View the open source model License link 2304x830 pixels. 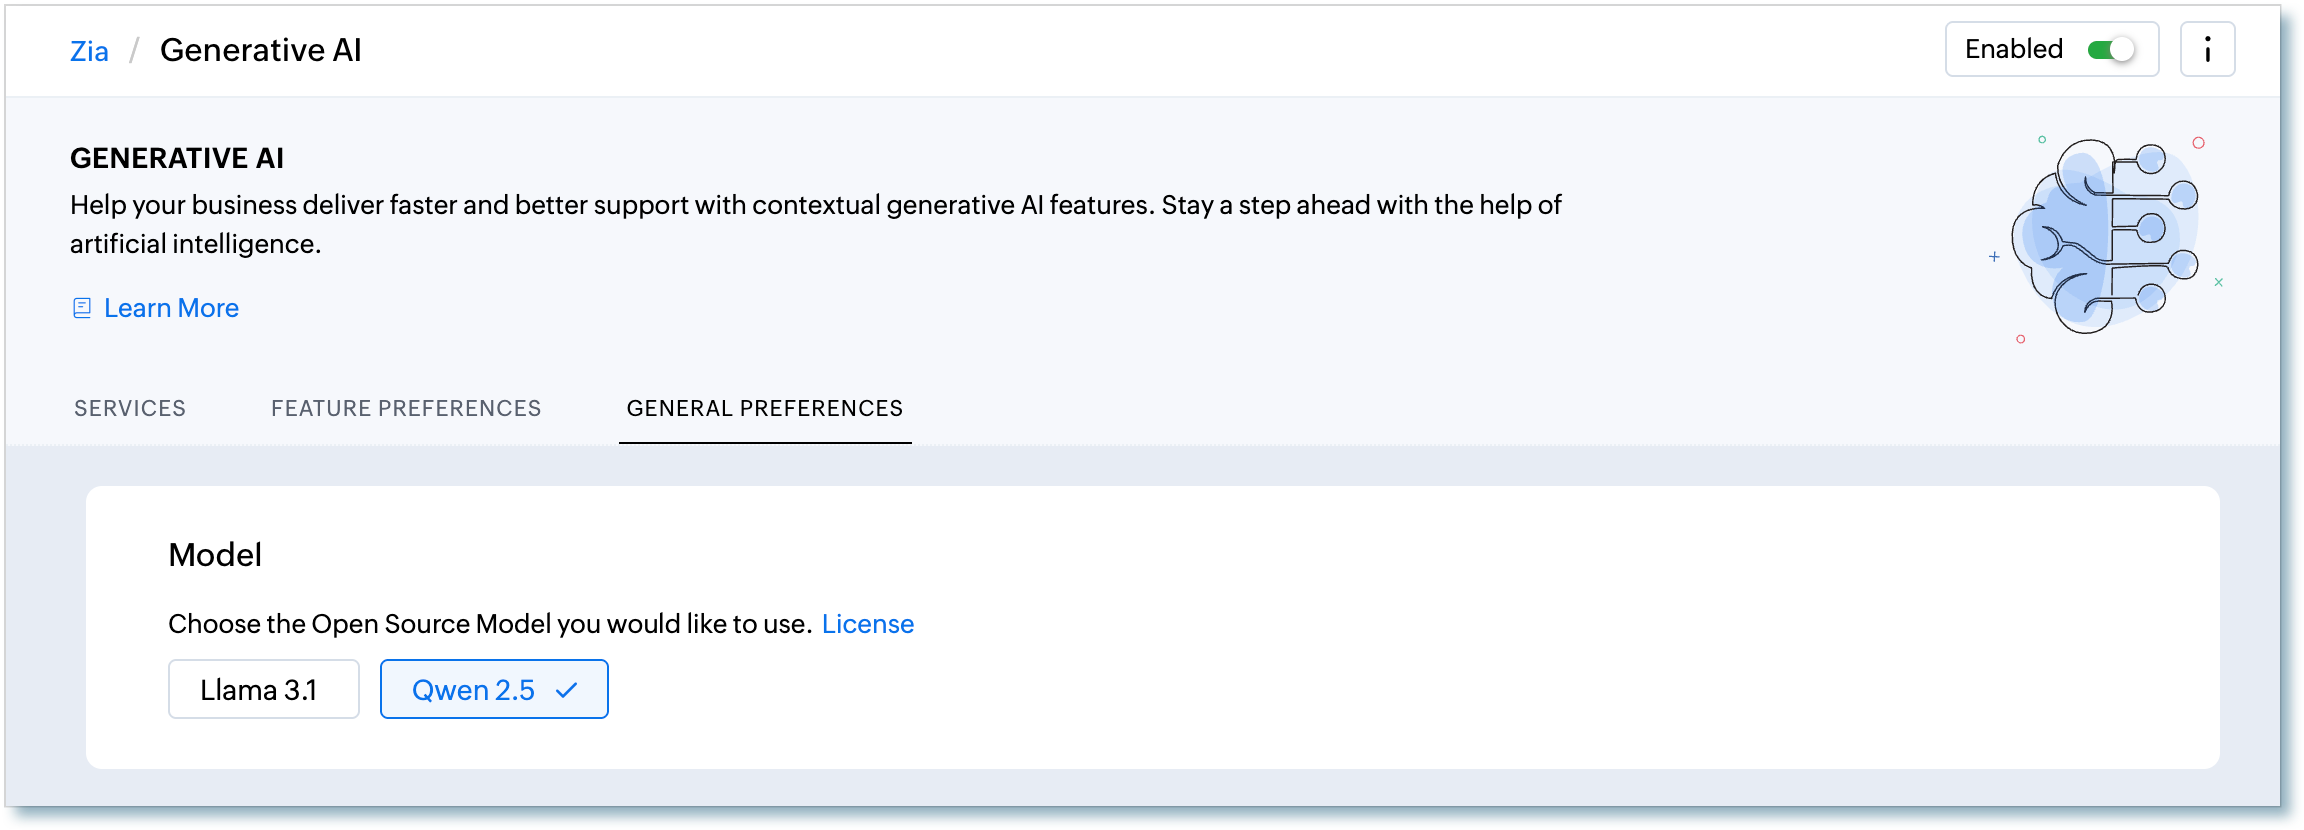click(867, 624)
